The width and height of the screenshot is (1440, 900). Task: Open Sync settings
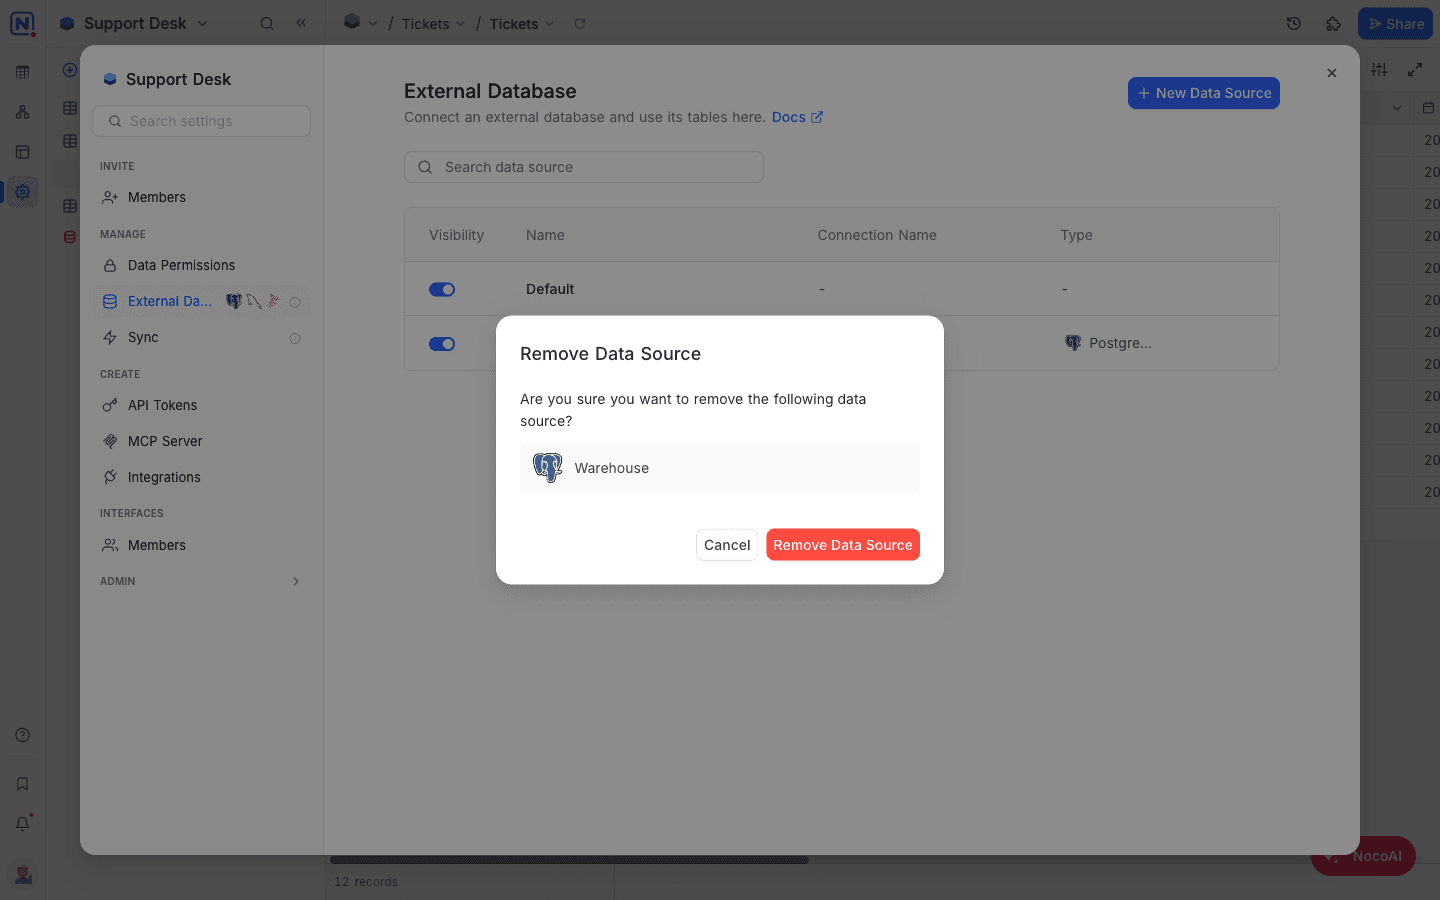click(x=201, y=337)
